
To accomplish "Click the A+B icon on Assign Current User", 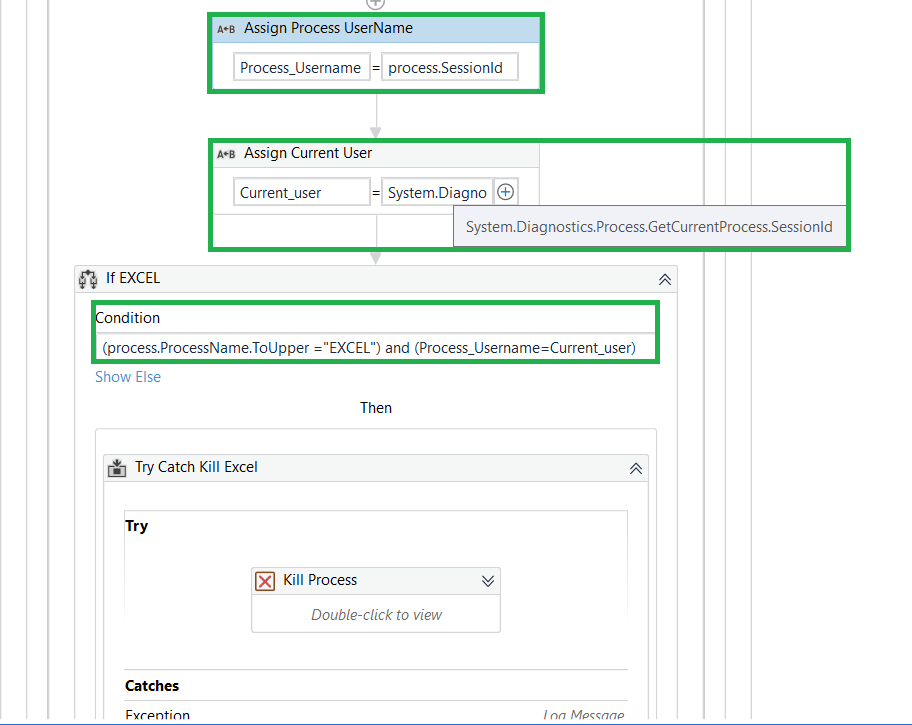I will tap(224, 154).
